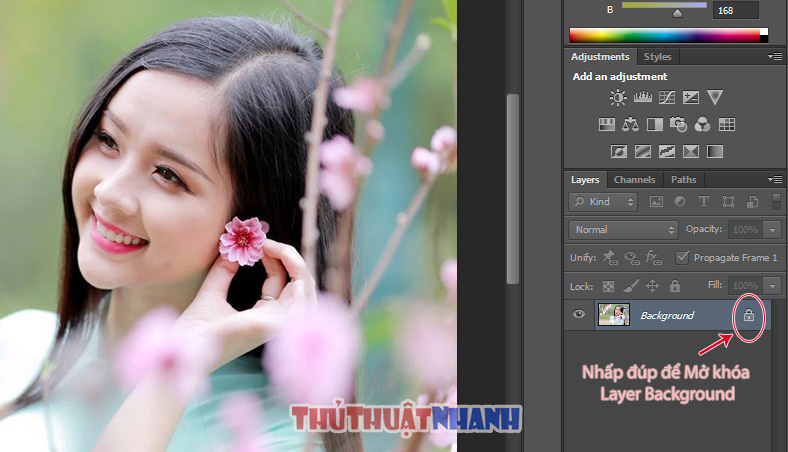Add a Gradient Map adjustment
The height and width of the screenshot is (452, 788).
click(x=715, y=151)
